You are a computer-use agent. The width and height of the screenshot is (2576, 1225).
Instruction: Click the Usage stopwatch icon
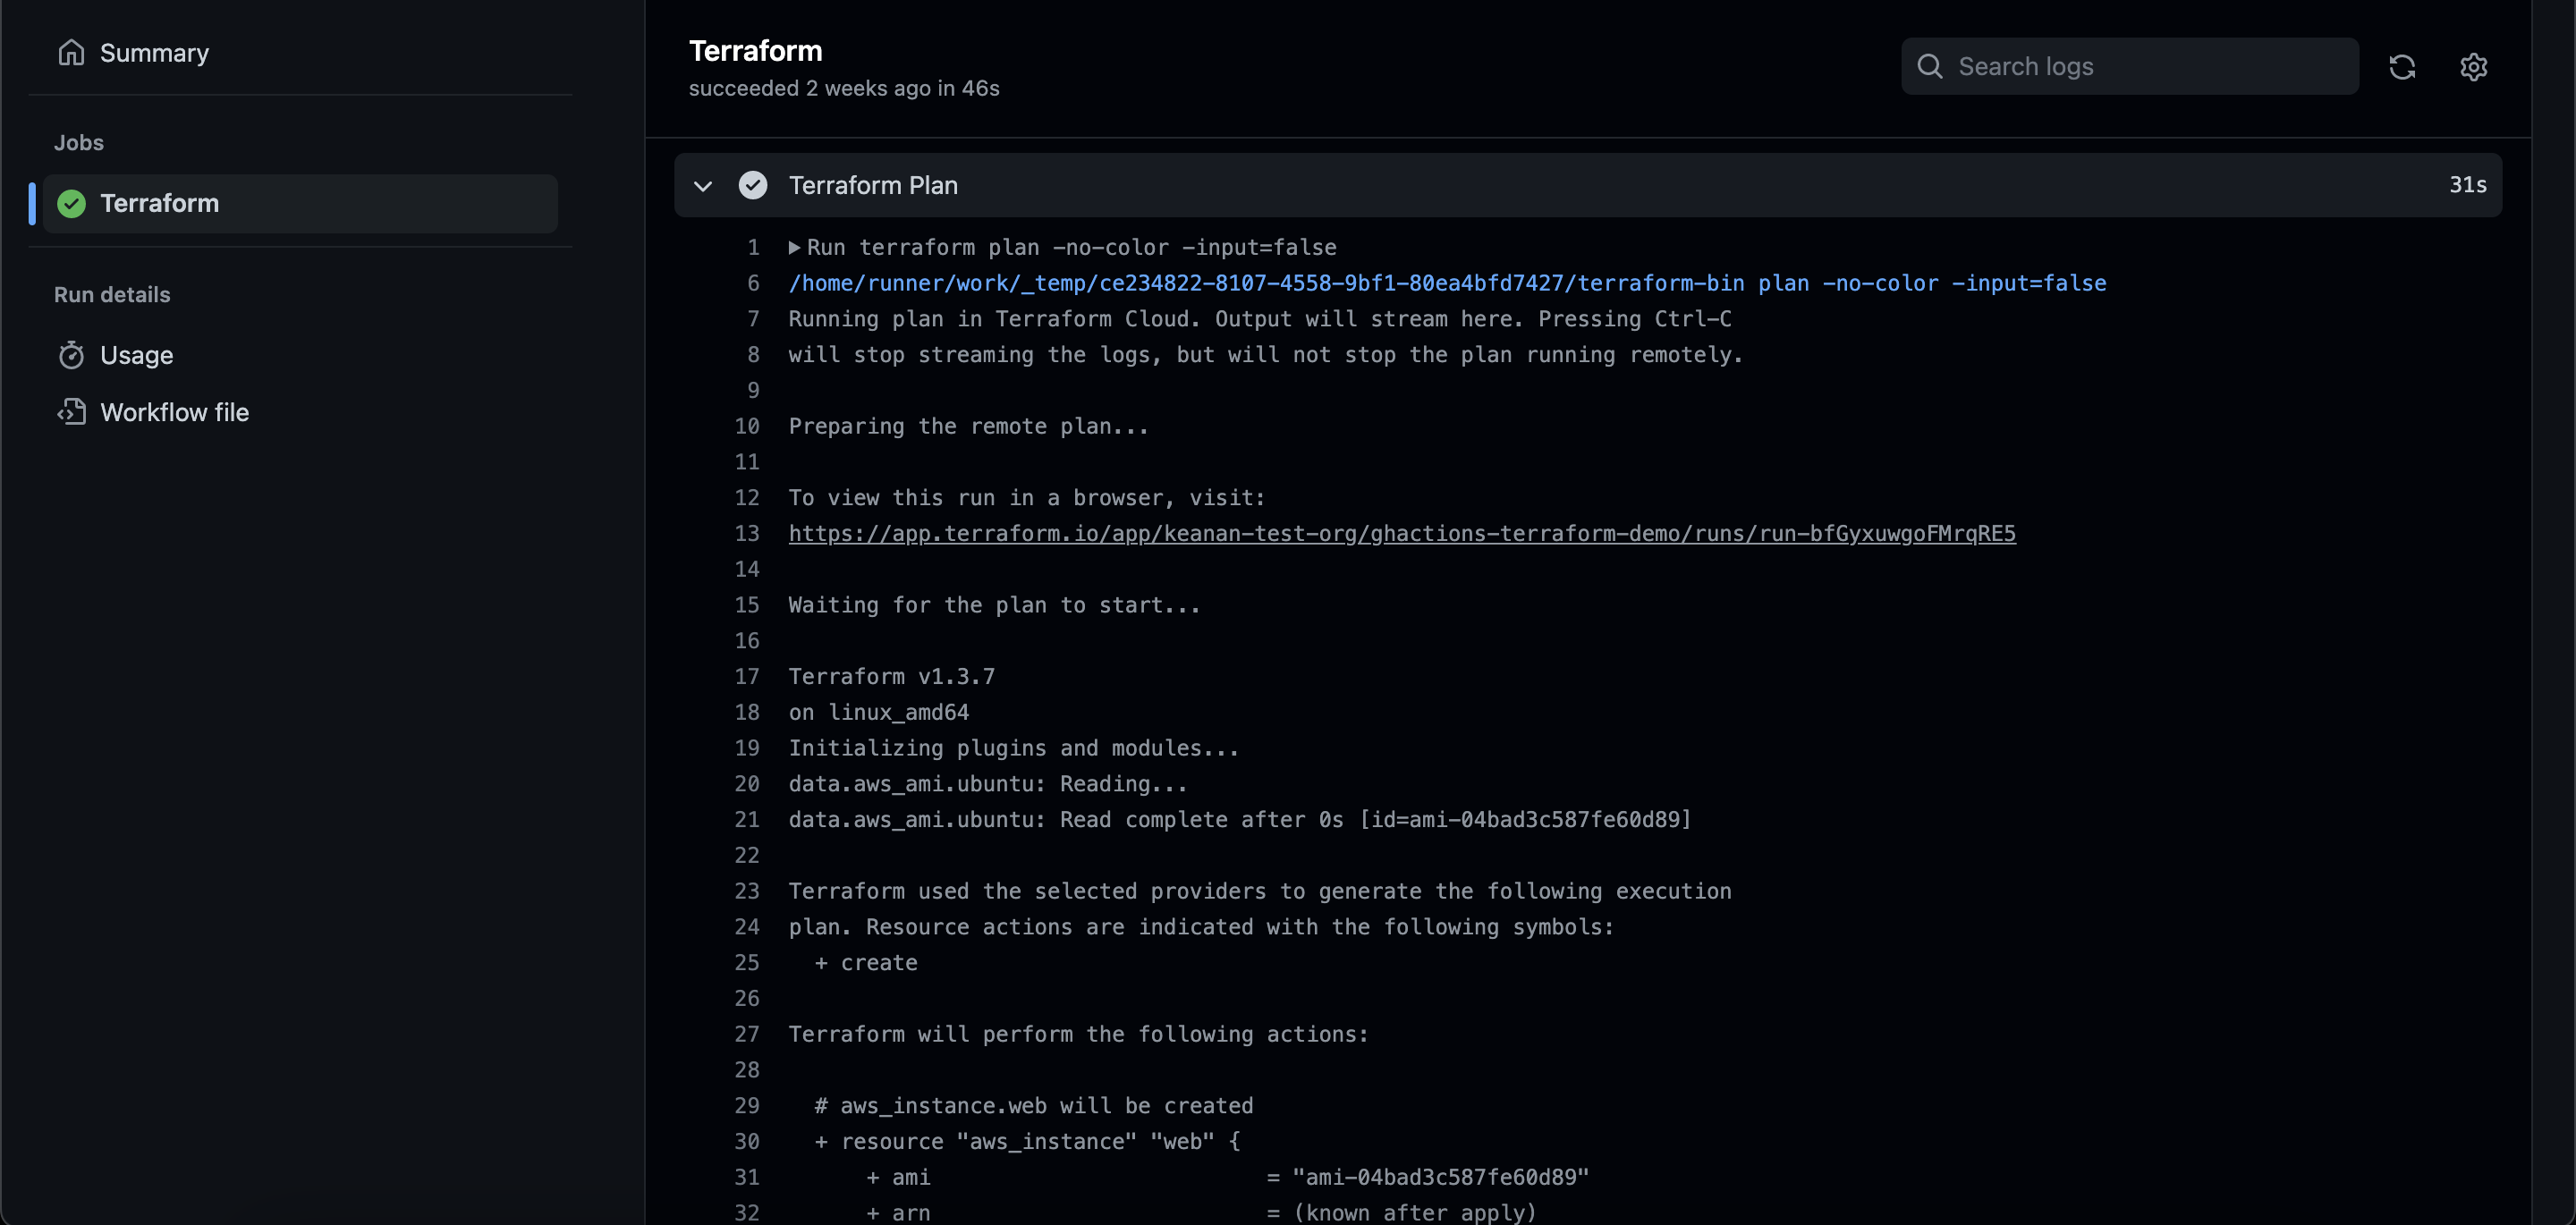71,355
